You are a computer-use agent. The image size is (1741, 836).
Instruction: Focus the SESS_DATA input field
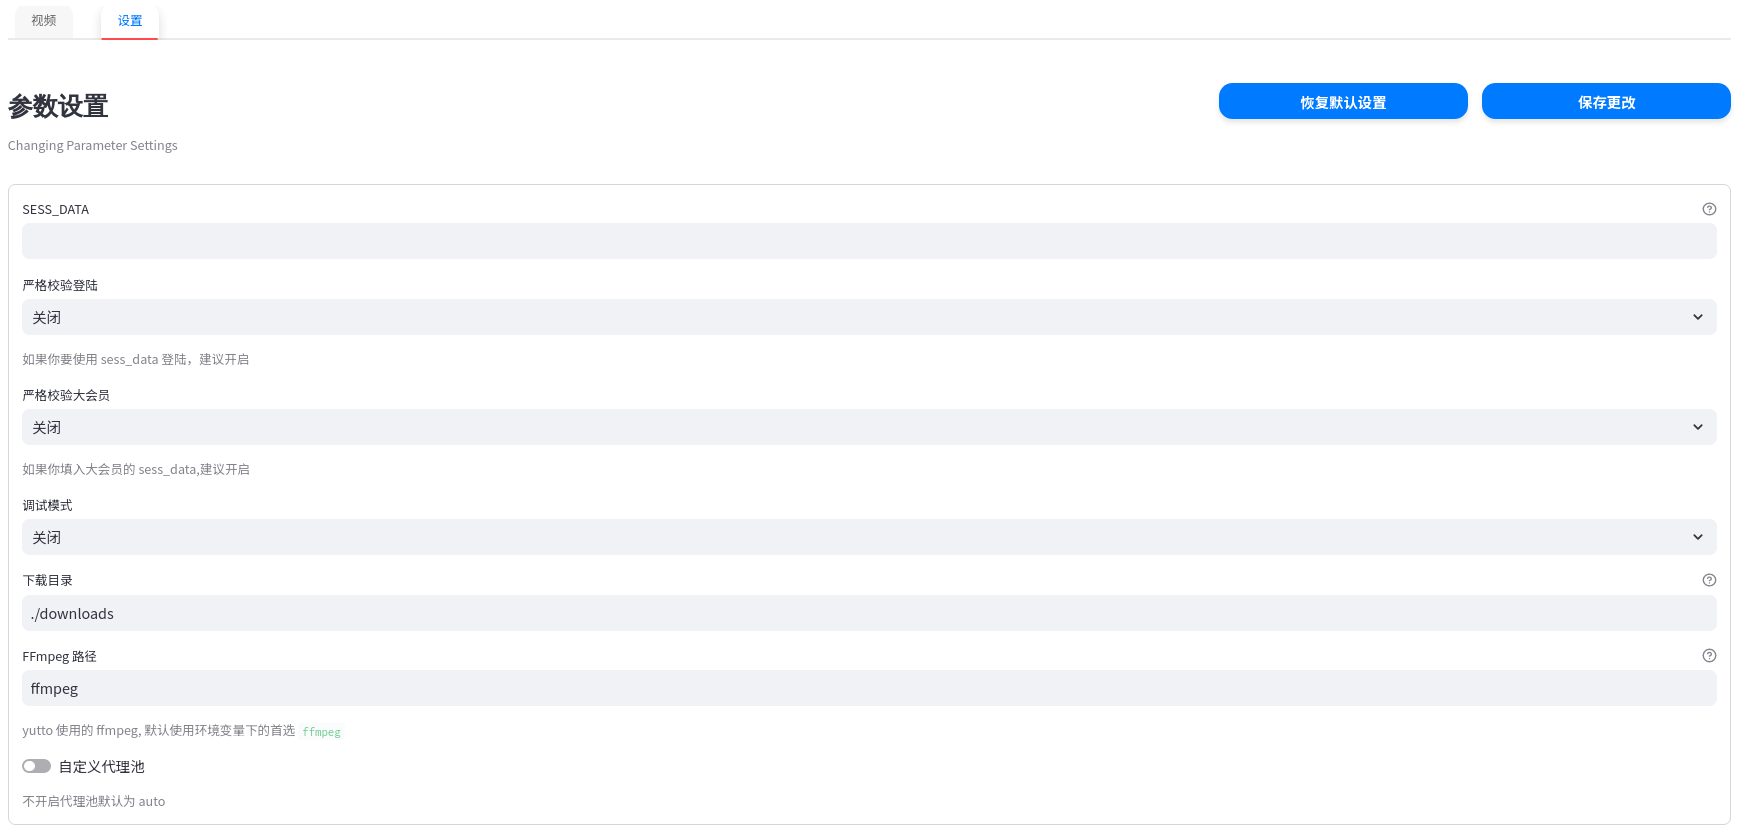868,241
